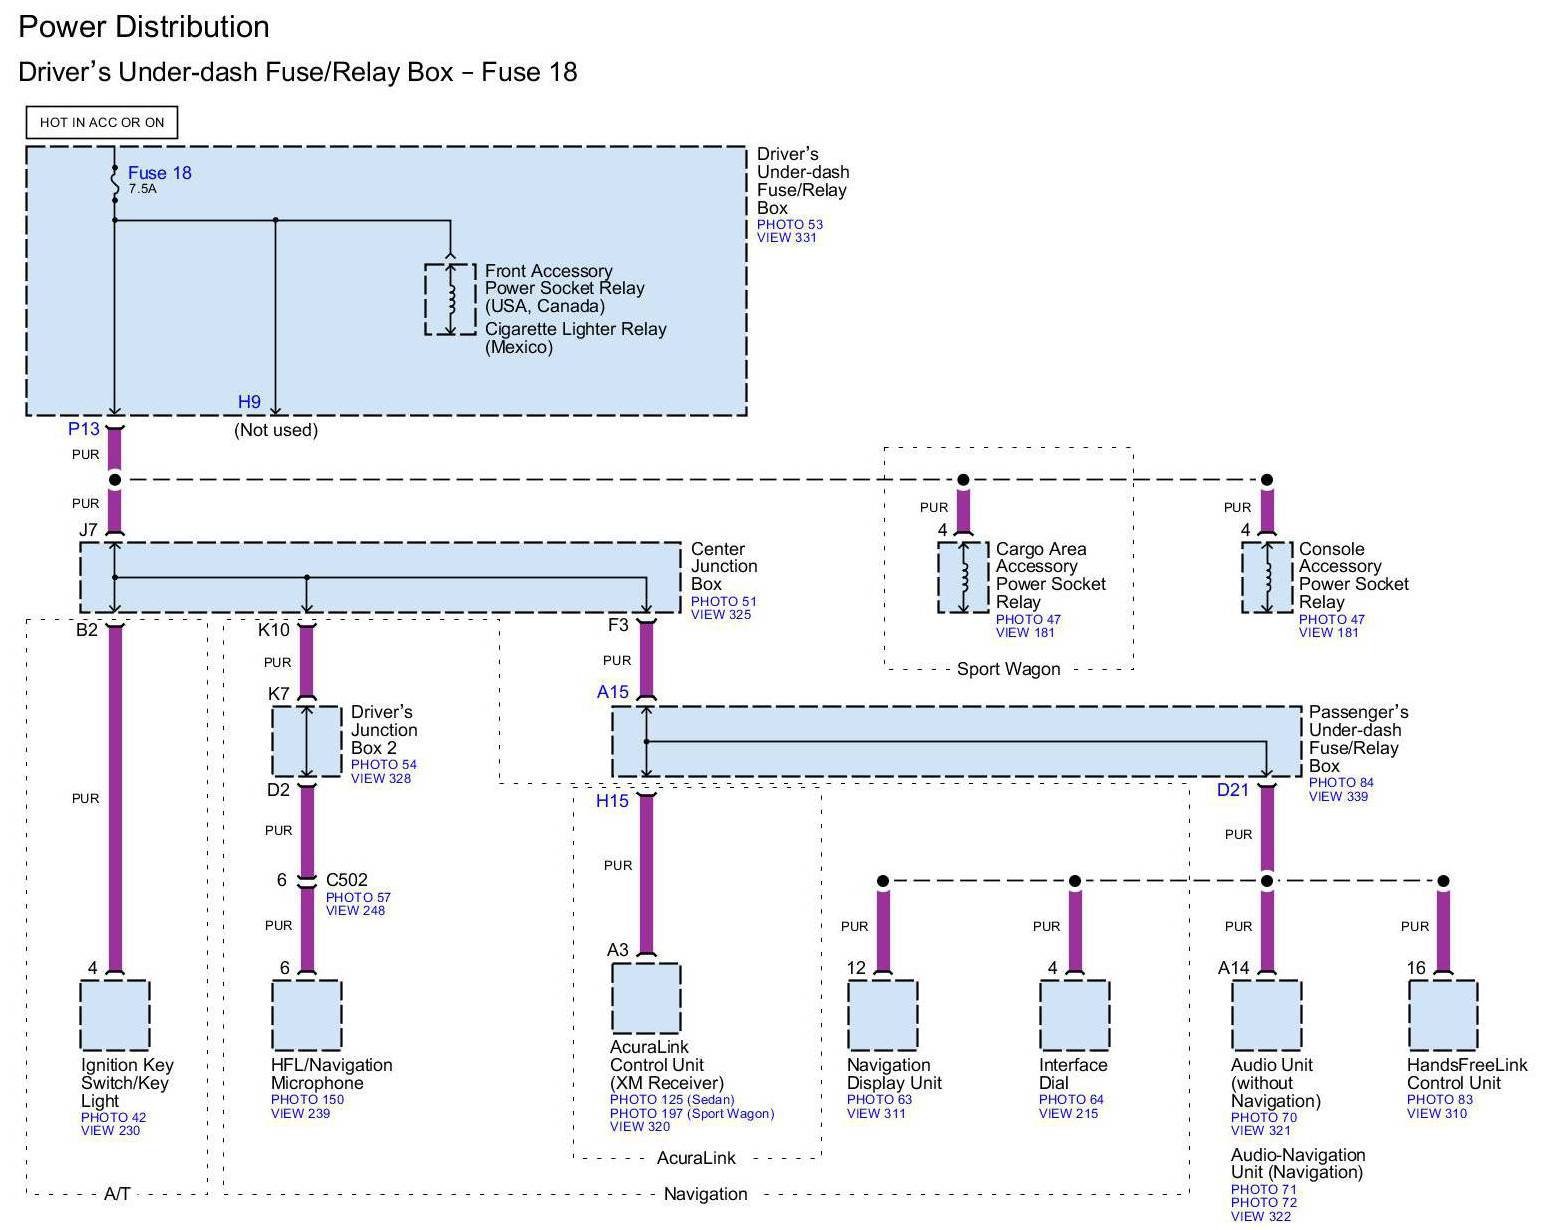The height and width of the screenshot is (1230, 1542).
Task: Follow the VIEW 322 link for Audio-Navigation Unit
Action: point(1260,1216)
